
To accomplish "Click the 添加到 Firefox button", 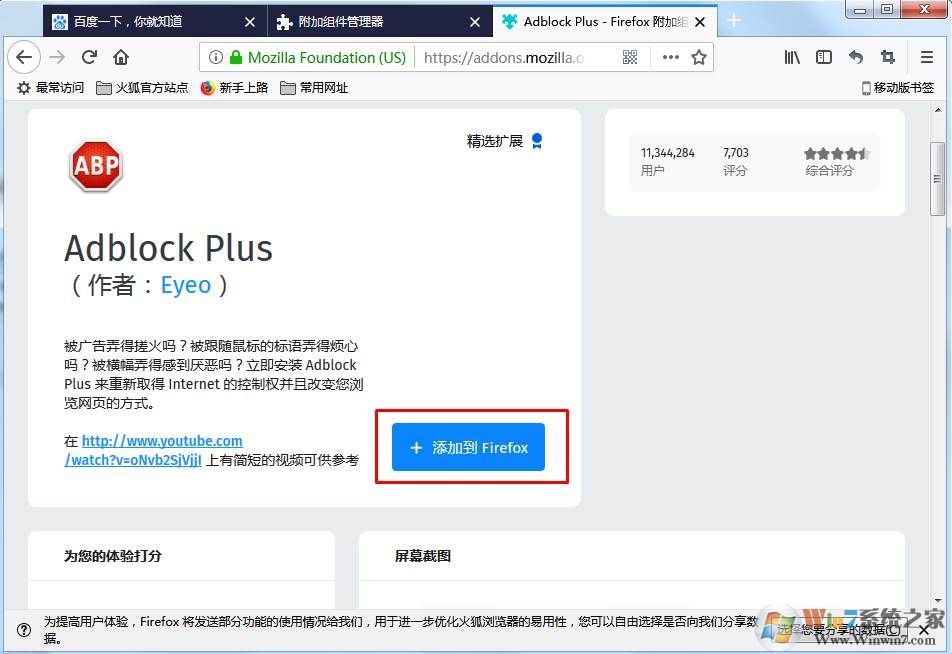I will coord(468,447).
